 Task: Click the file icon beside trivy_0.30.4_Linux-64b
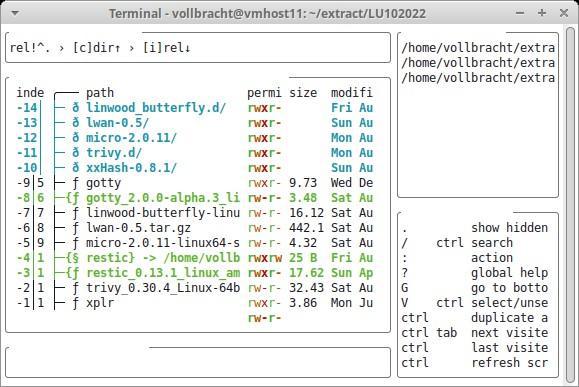click(x=76, y=288)
